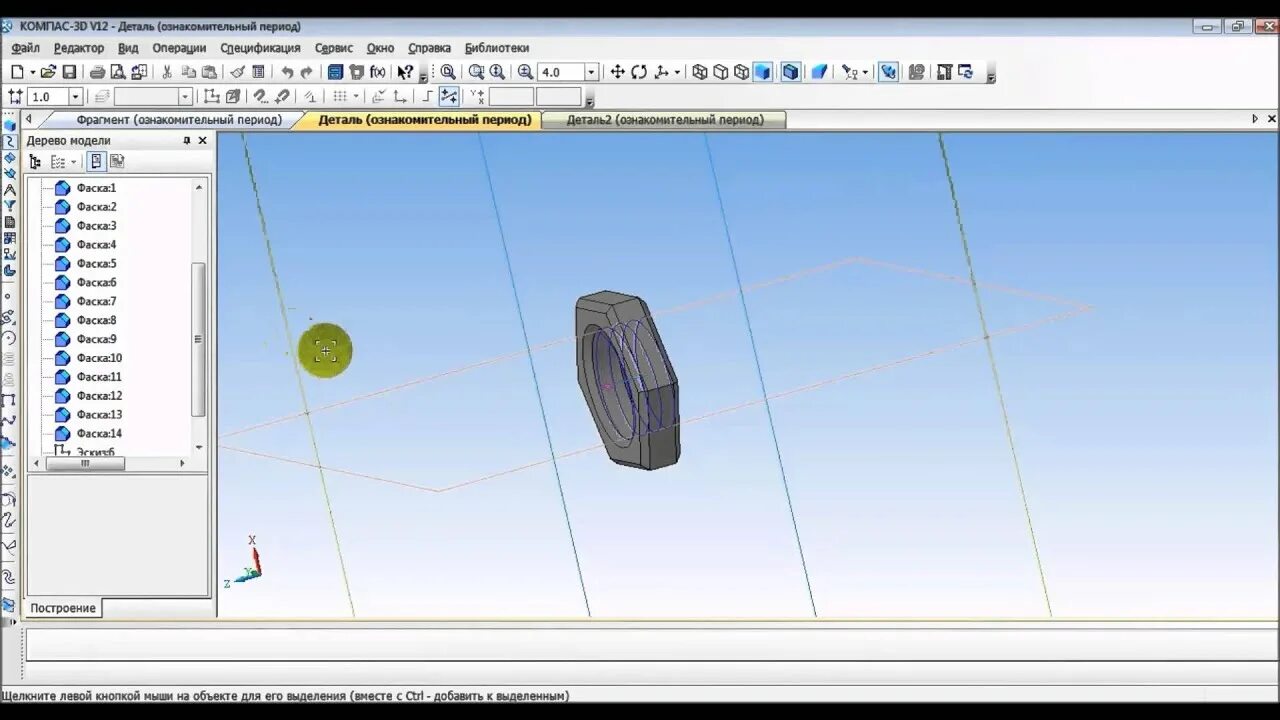Click the step value 1.0 field

pyautogui.click(x=48, y=97)
